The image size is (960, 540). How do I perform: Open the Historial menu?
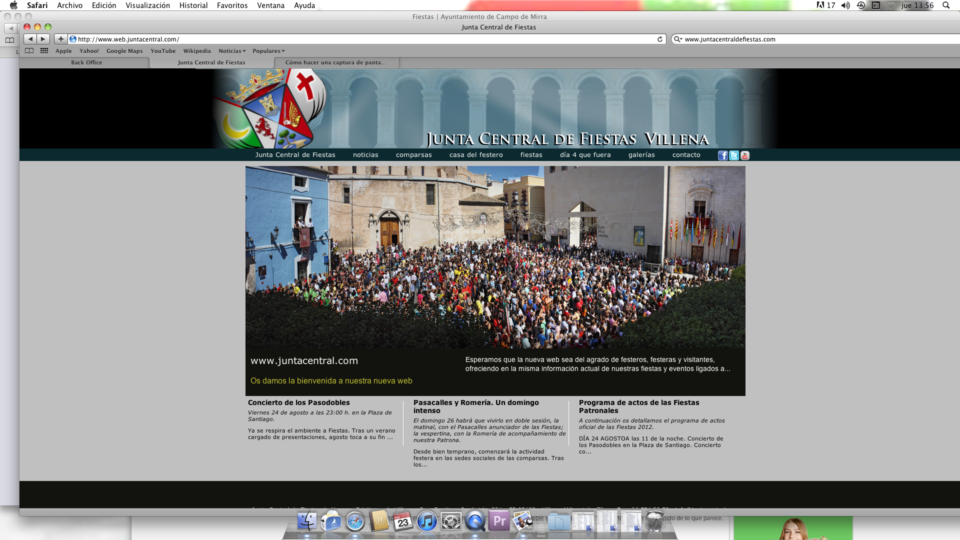click(193, 5)
